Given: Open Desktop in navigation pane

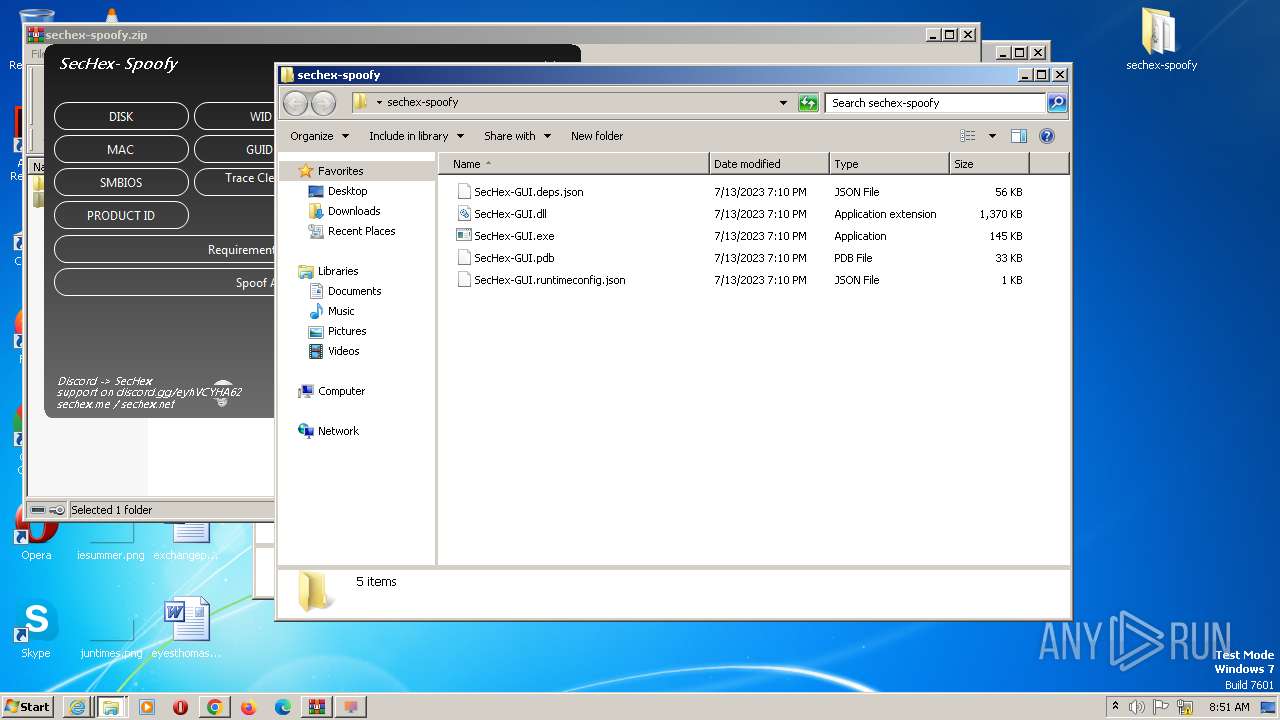Looking at the screenshot, I should [x=347, y=191].
